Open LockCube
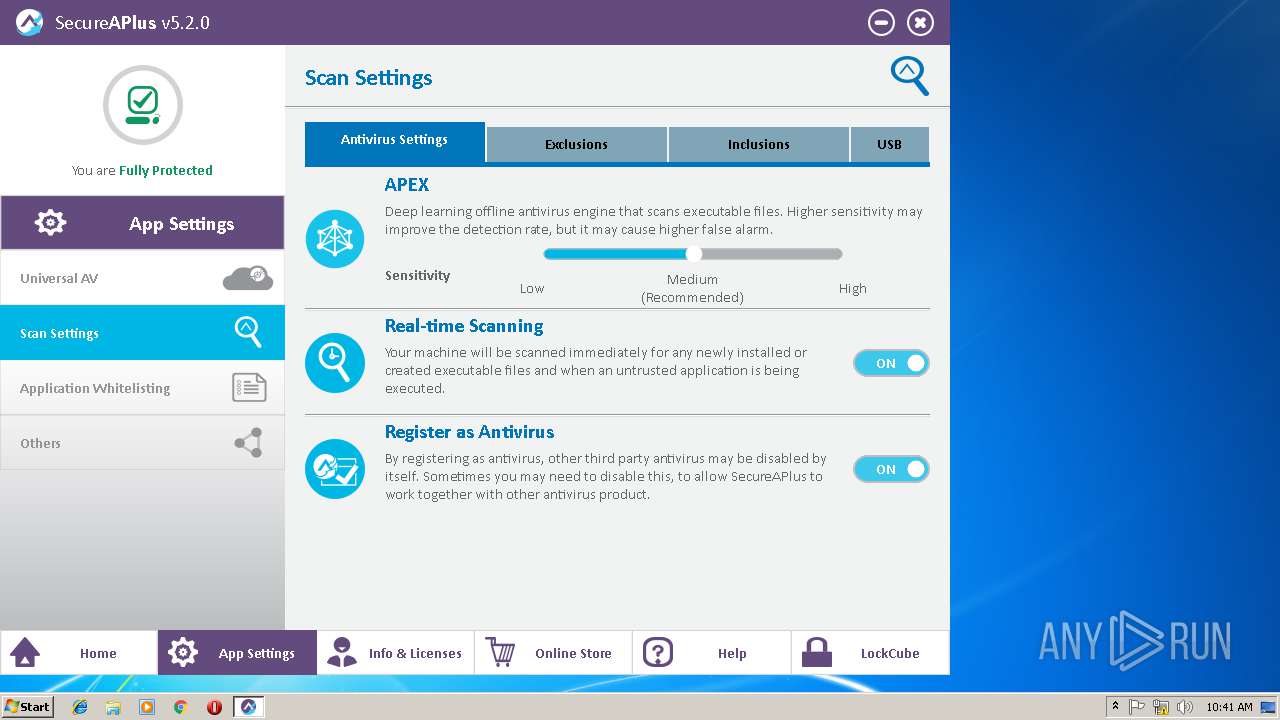The width and height of the screenshot is (1280, 720). pos(870,653)
